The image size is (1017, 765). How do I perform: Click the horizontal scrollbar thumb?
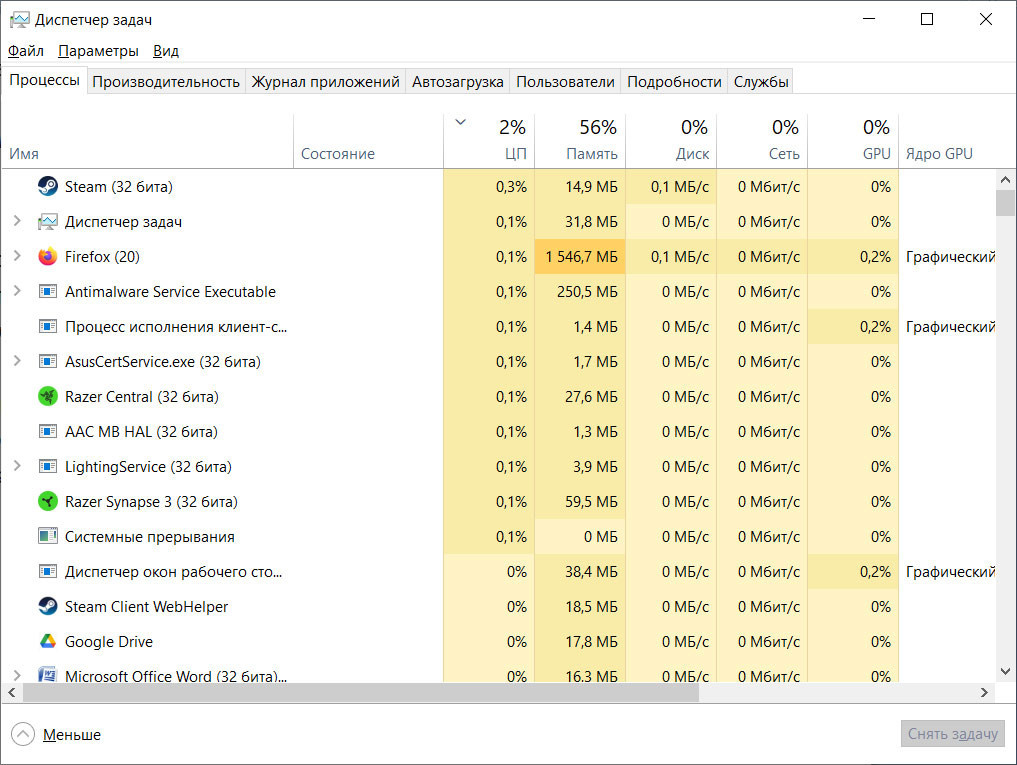pyautogui.click(x=361, y=692)
